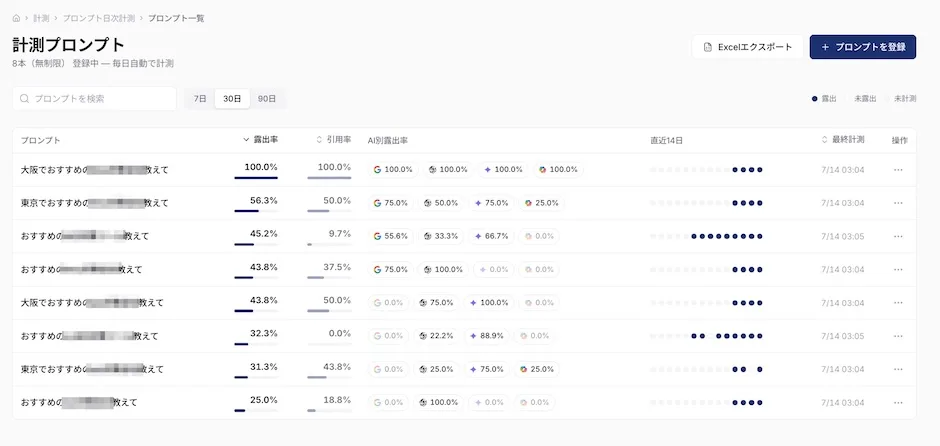Select the 30日 period toggle

pyautogui.click(x=232, y=98)
